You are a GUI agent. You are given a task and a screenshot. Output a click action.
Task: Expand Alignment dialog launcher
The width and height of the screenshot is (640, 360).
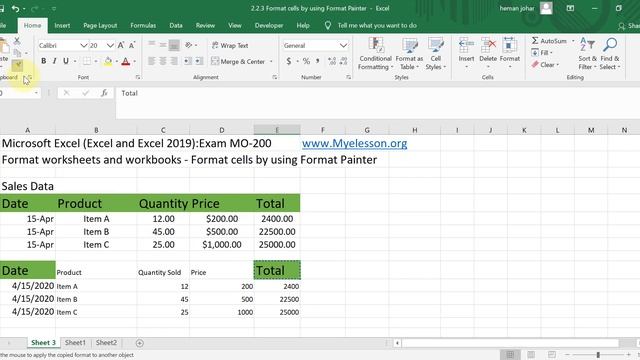(x=275, y=77)
